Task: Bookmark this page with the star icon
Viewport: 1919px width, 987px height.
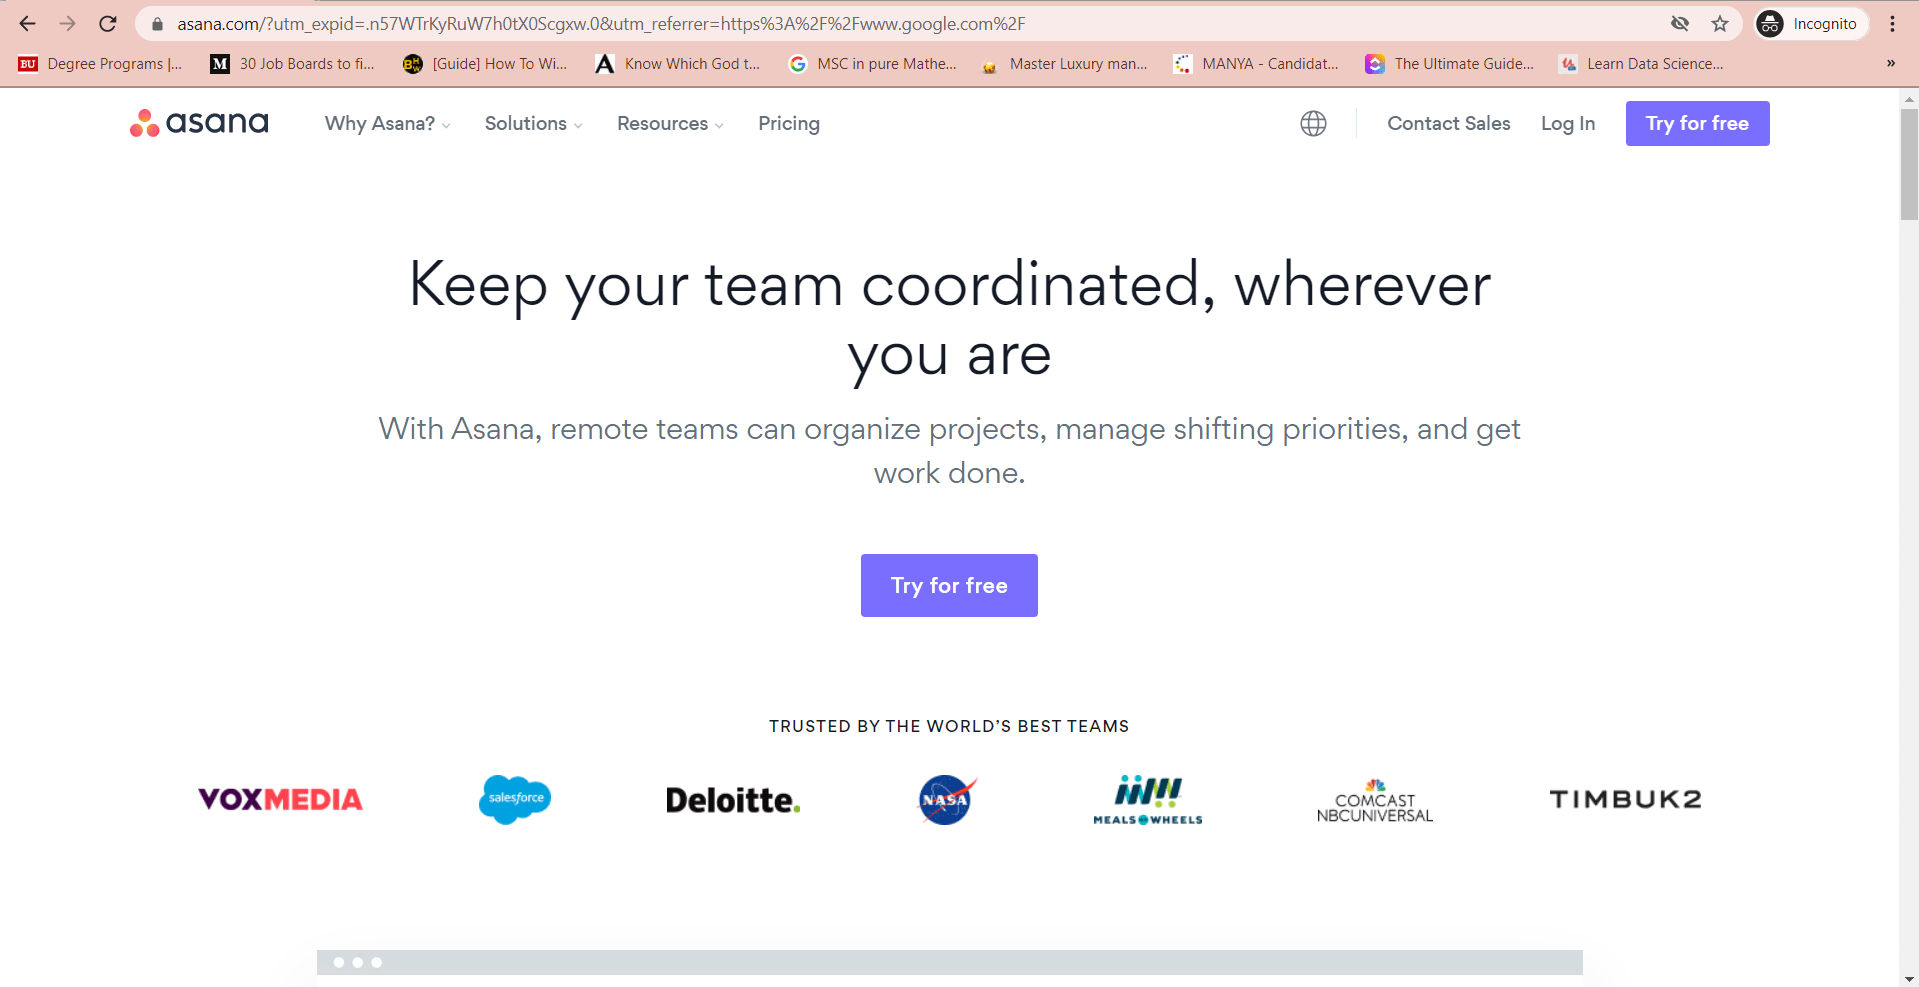Action: pyautogui.click(x=1720, y=24)
